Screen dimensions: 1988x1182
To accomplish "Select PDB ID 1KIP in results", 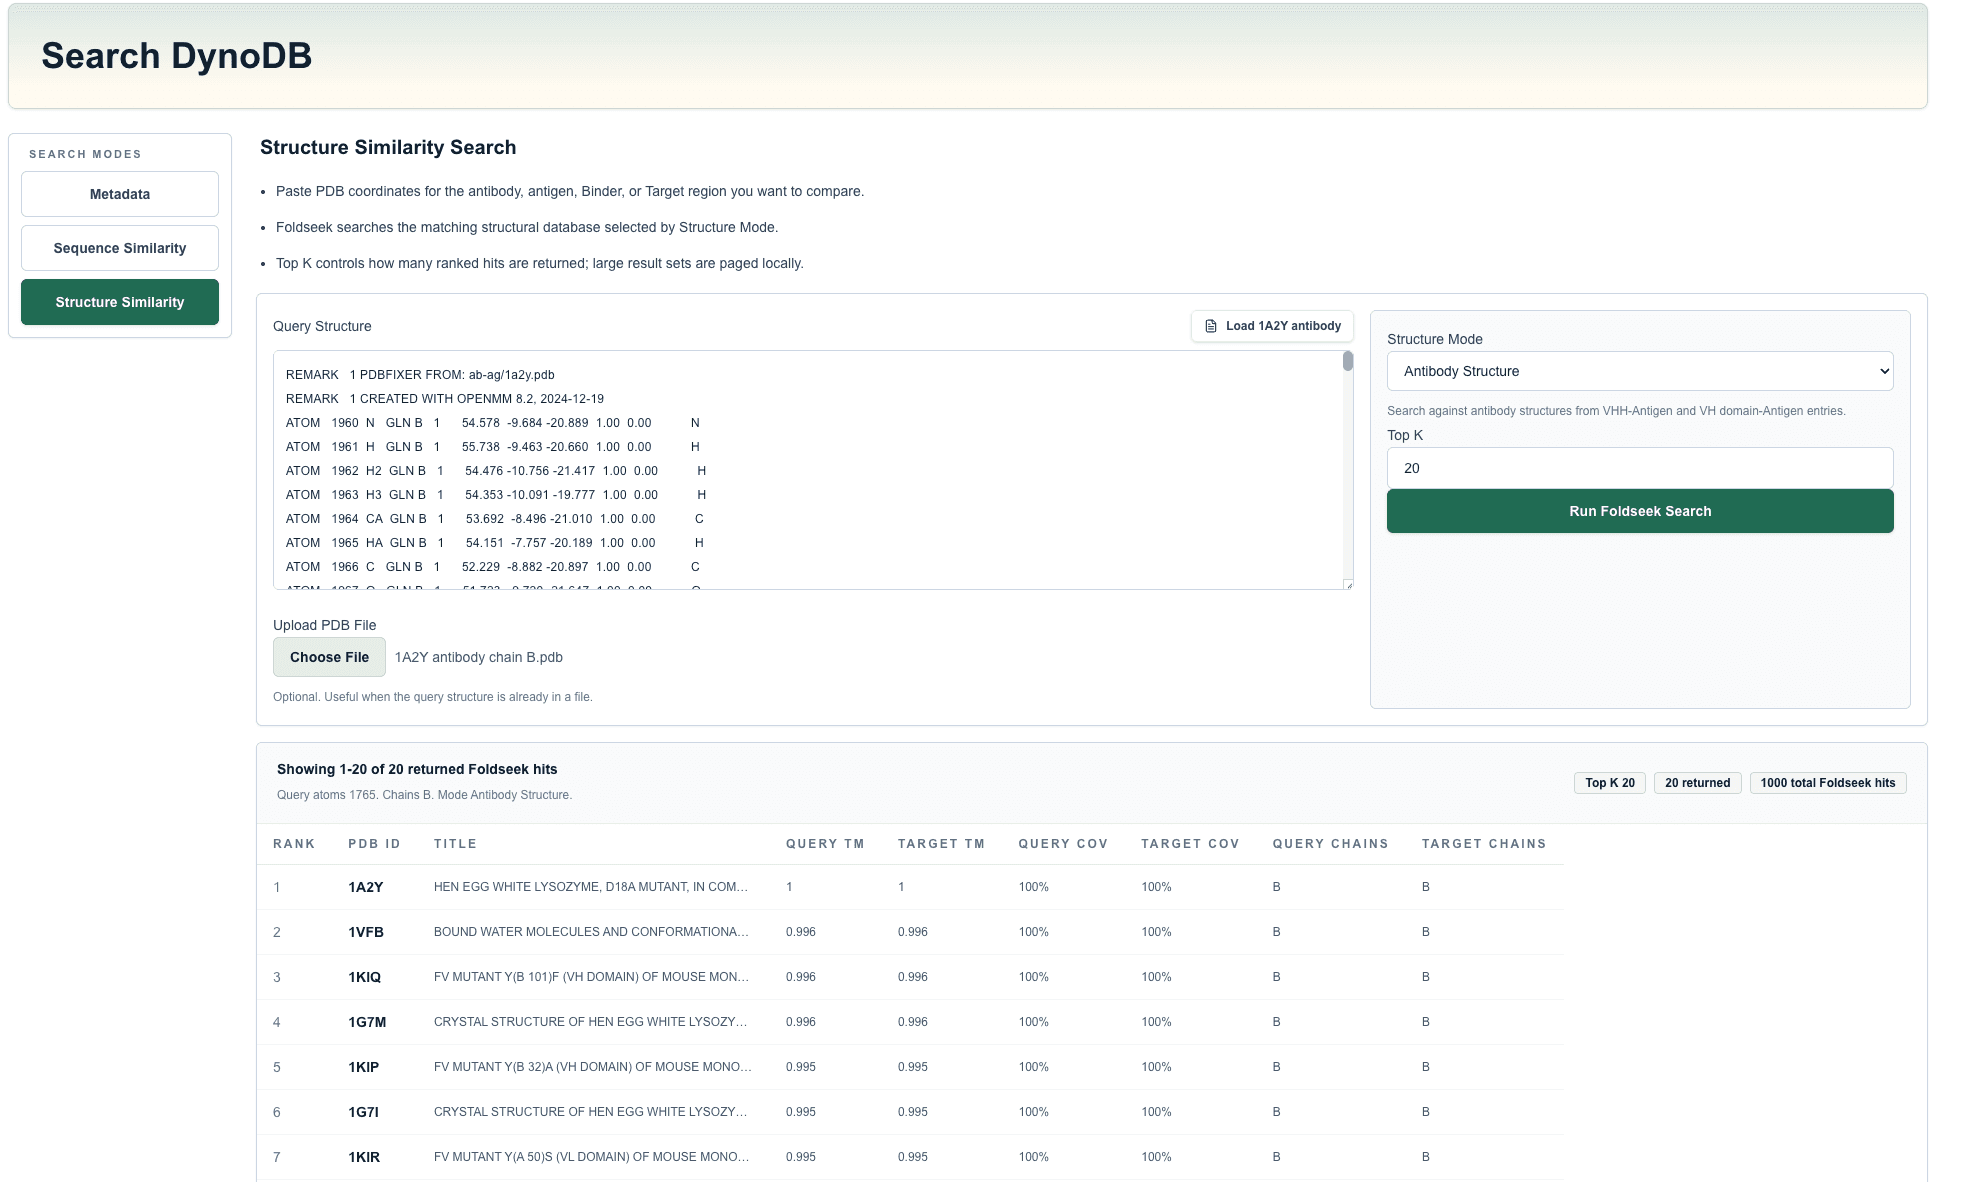I will coord(364,1067).
